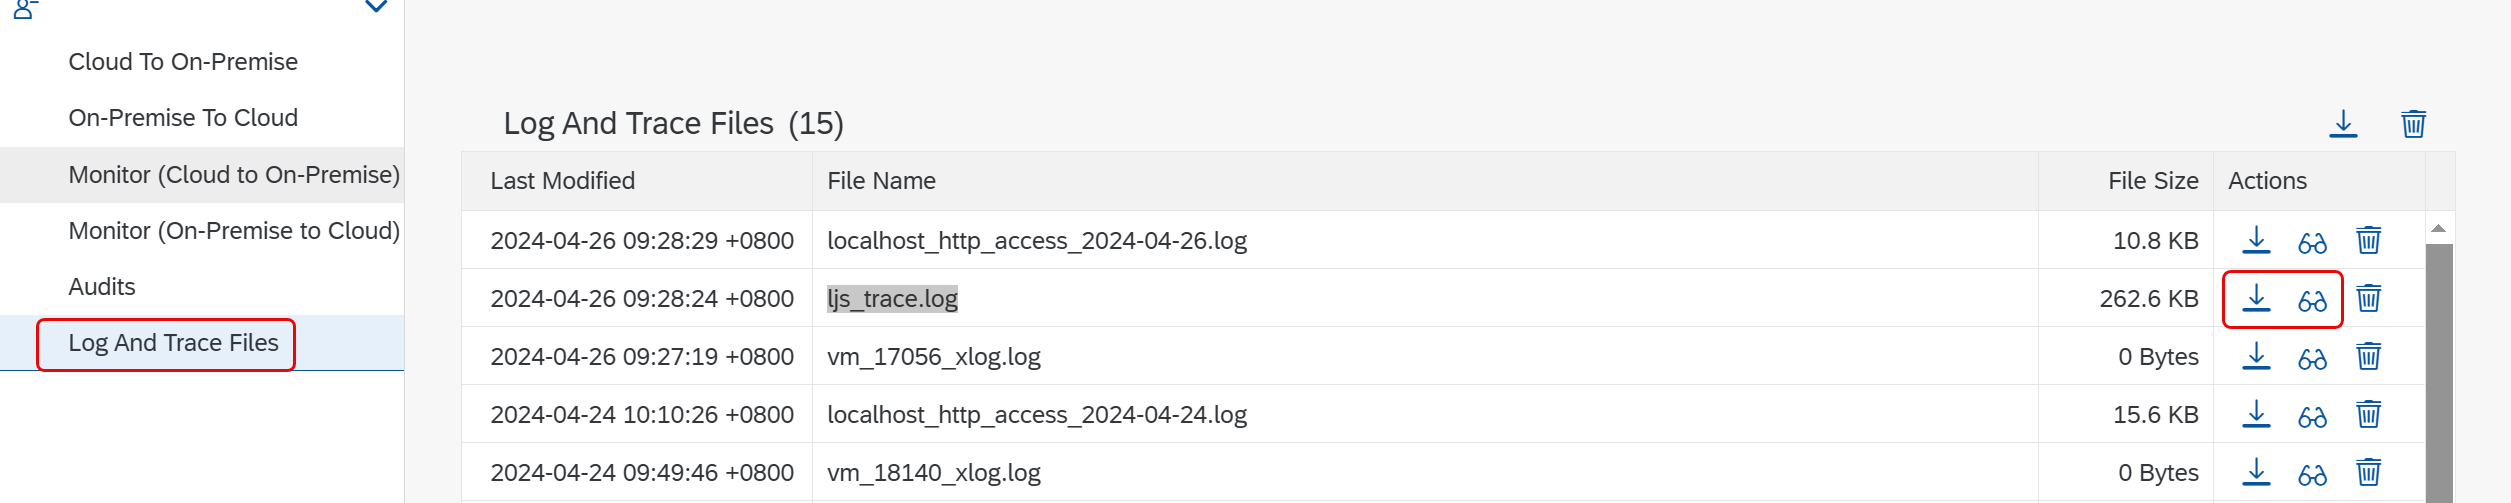Image resolution: width=2511 pixels, height=503 pixels.
Task: Open Monitor (Cloud to On-Premise)
Action: coord(234,175)
